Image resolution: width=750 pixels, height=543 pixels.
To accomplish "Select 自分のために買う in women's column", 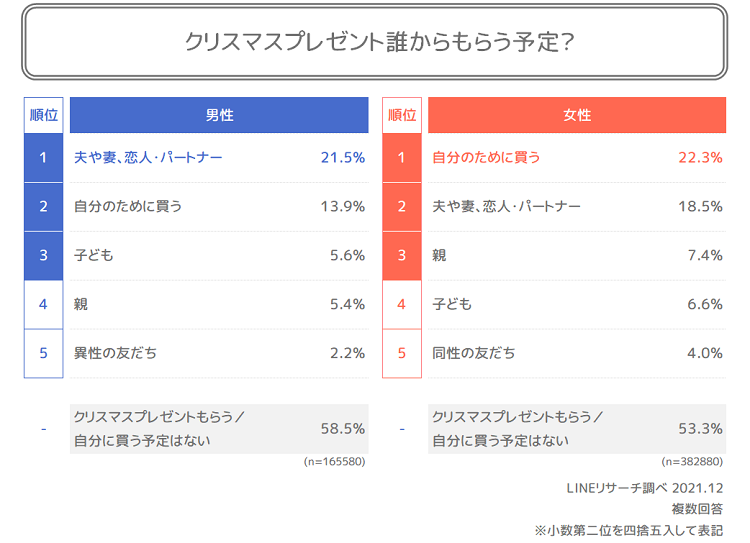I will 486,157.
